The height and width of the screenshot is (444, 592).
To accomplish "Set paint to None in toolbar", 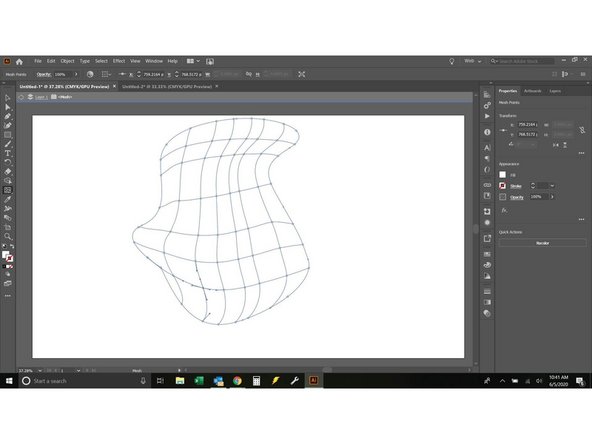I will tap(11, 267).
